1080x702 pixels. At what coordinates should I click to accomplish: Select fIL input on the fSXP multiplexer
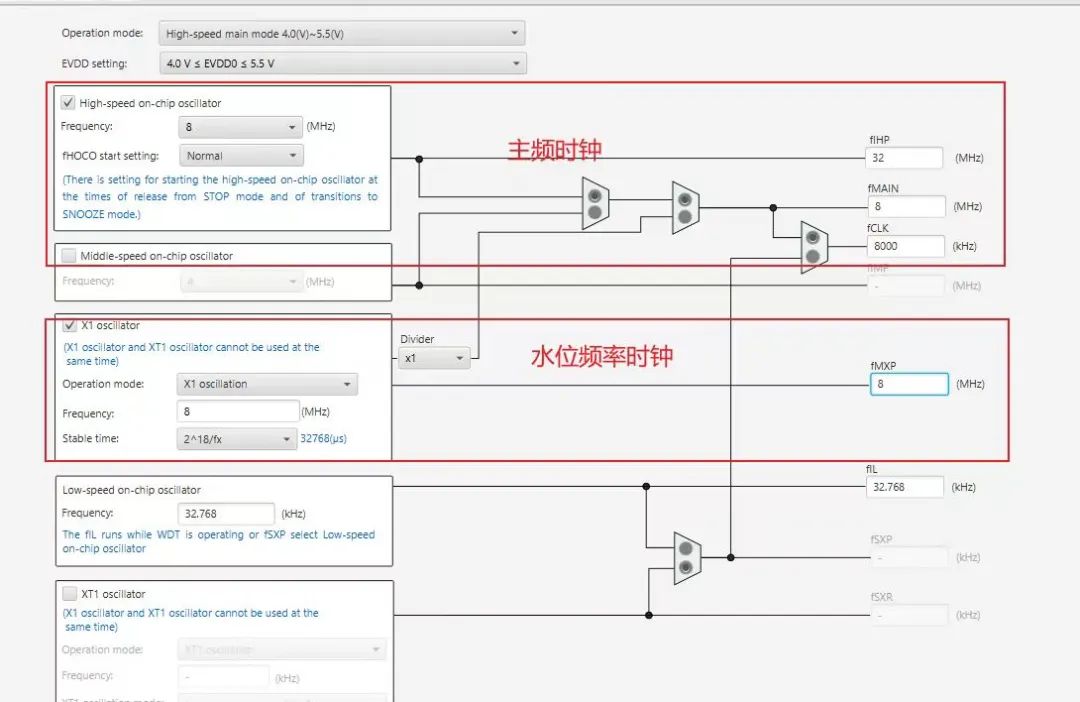[685, 549]
